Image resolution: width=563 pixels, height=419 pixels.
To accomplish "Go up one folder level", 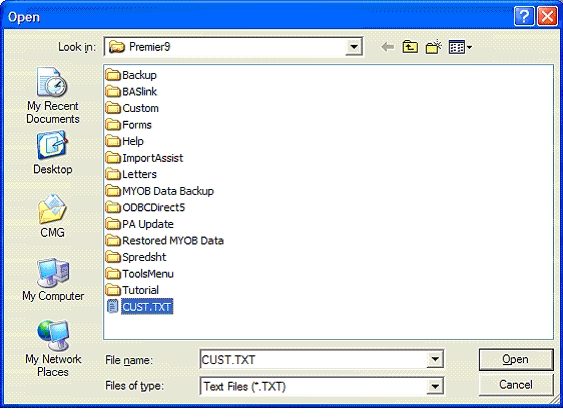I will coord(410,47).
